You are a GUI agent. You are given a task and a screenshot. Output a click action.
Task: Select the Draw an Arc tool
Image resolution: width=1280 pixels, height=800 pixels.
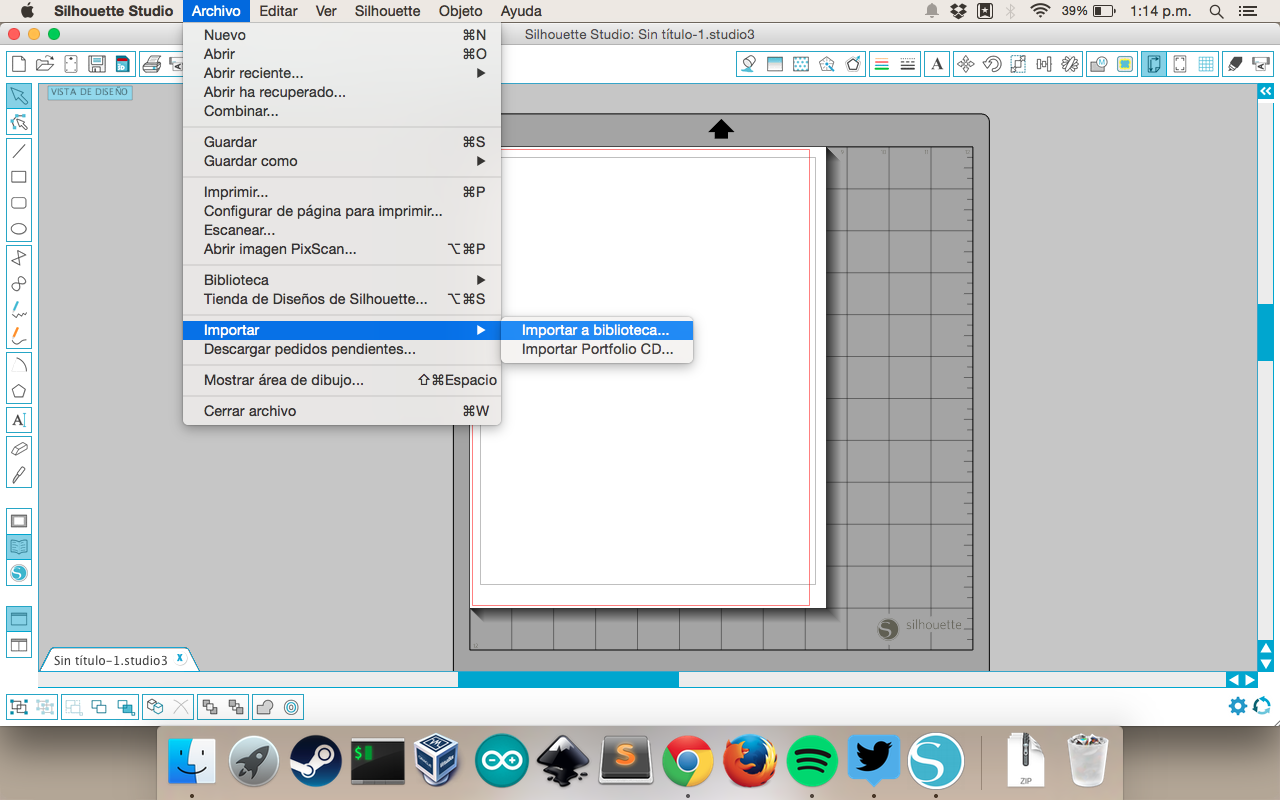pyautogui.click(x=18, y=365)
